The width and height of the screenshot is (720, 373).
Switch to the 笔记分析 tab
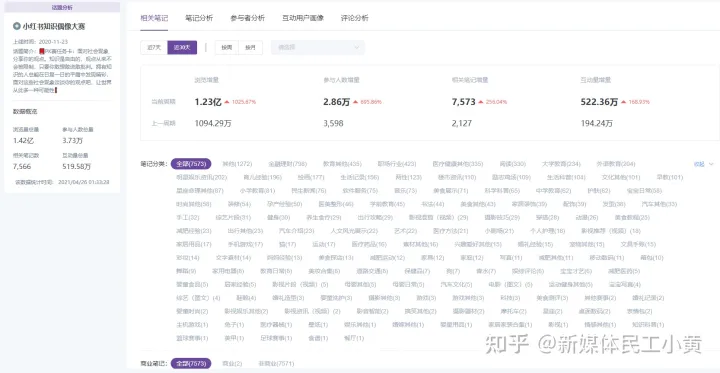(x=199, y=18)
